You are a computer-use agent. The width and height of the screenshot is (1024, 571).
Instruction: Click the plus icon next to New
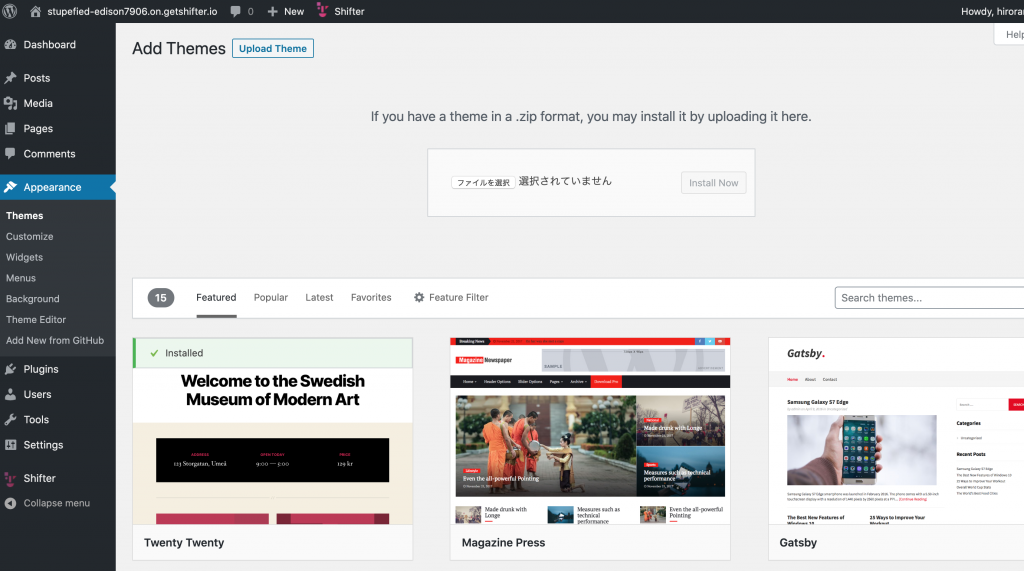pyautogui.click(x=272, y=11)
